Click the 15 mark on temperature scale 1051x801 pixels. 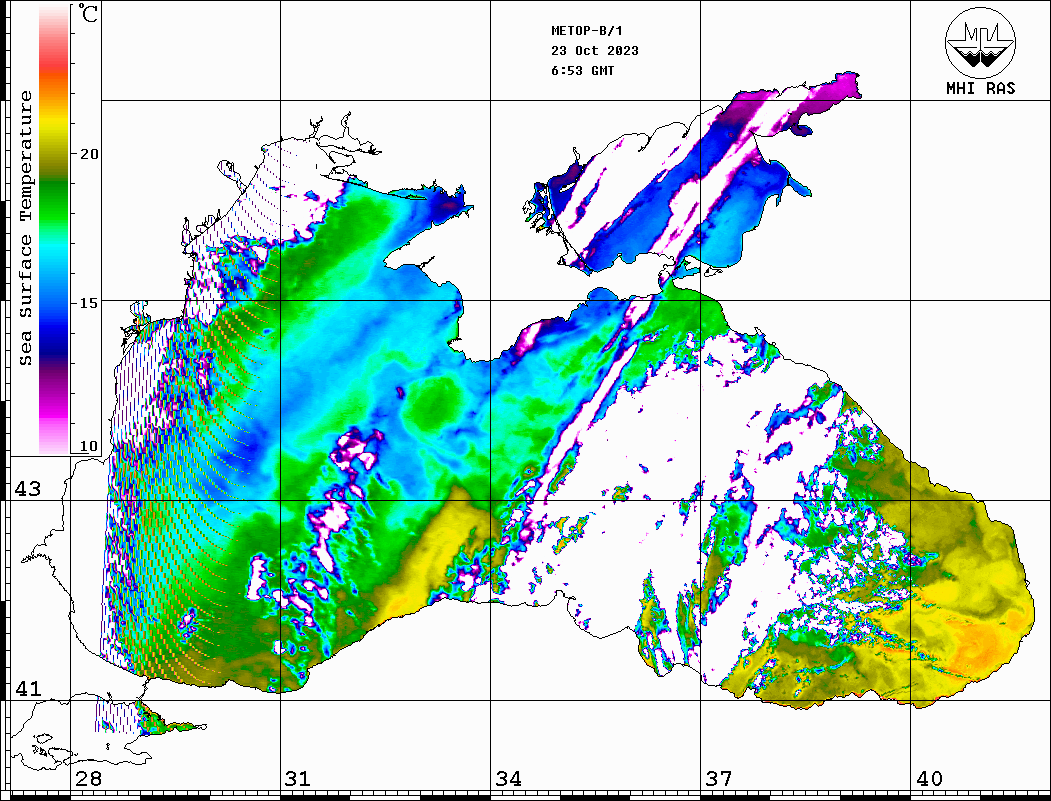coord(88,303)
